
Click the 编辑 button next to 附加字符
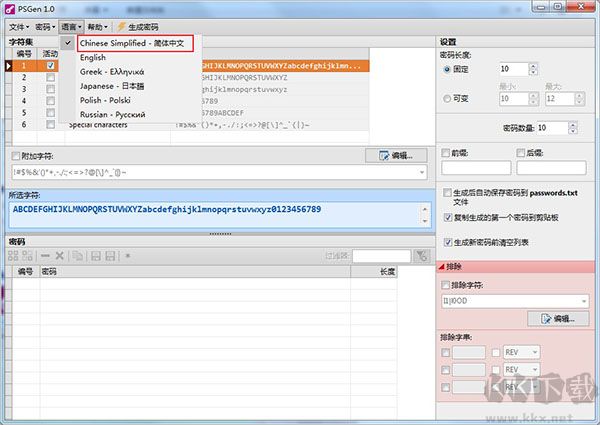(x=396, y=155)
